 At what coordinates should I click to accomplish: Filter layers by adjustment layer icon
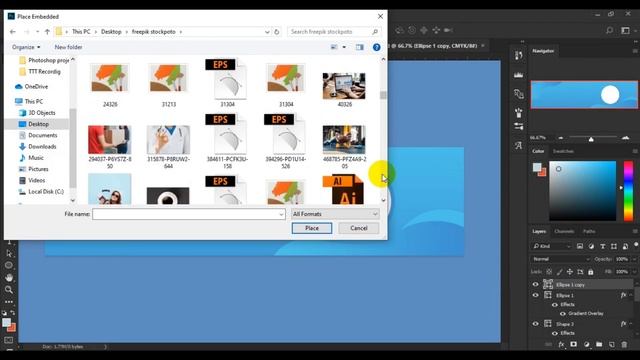[x=591, y=246]
